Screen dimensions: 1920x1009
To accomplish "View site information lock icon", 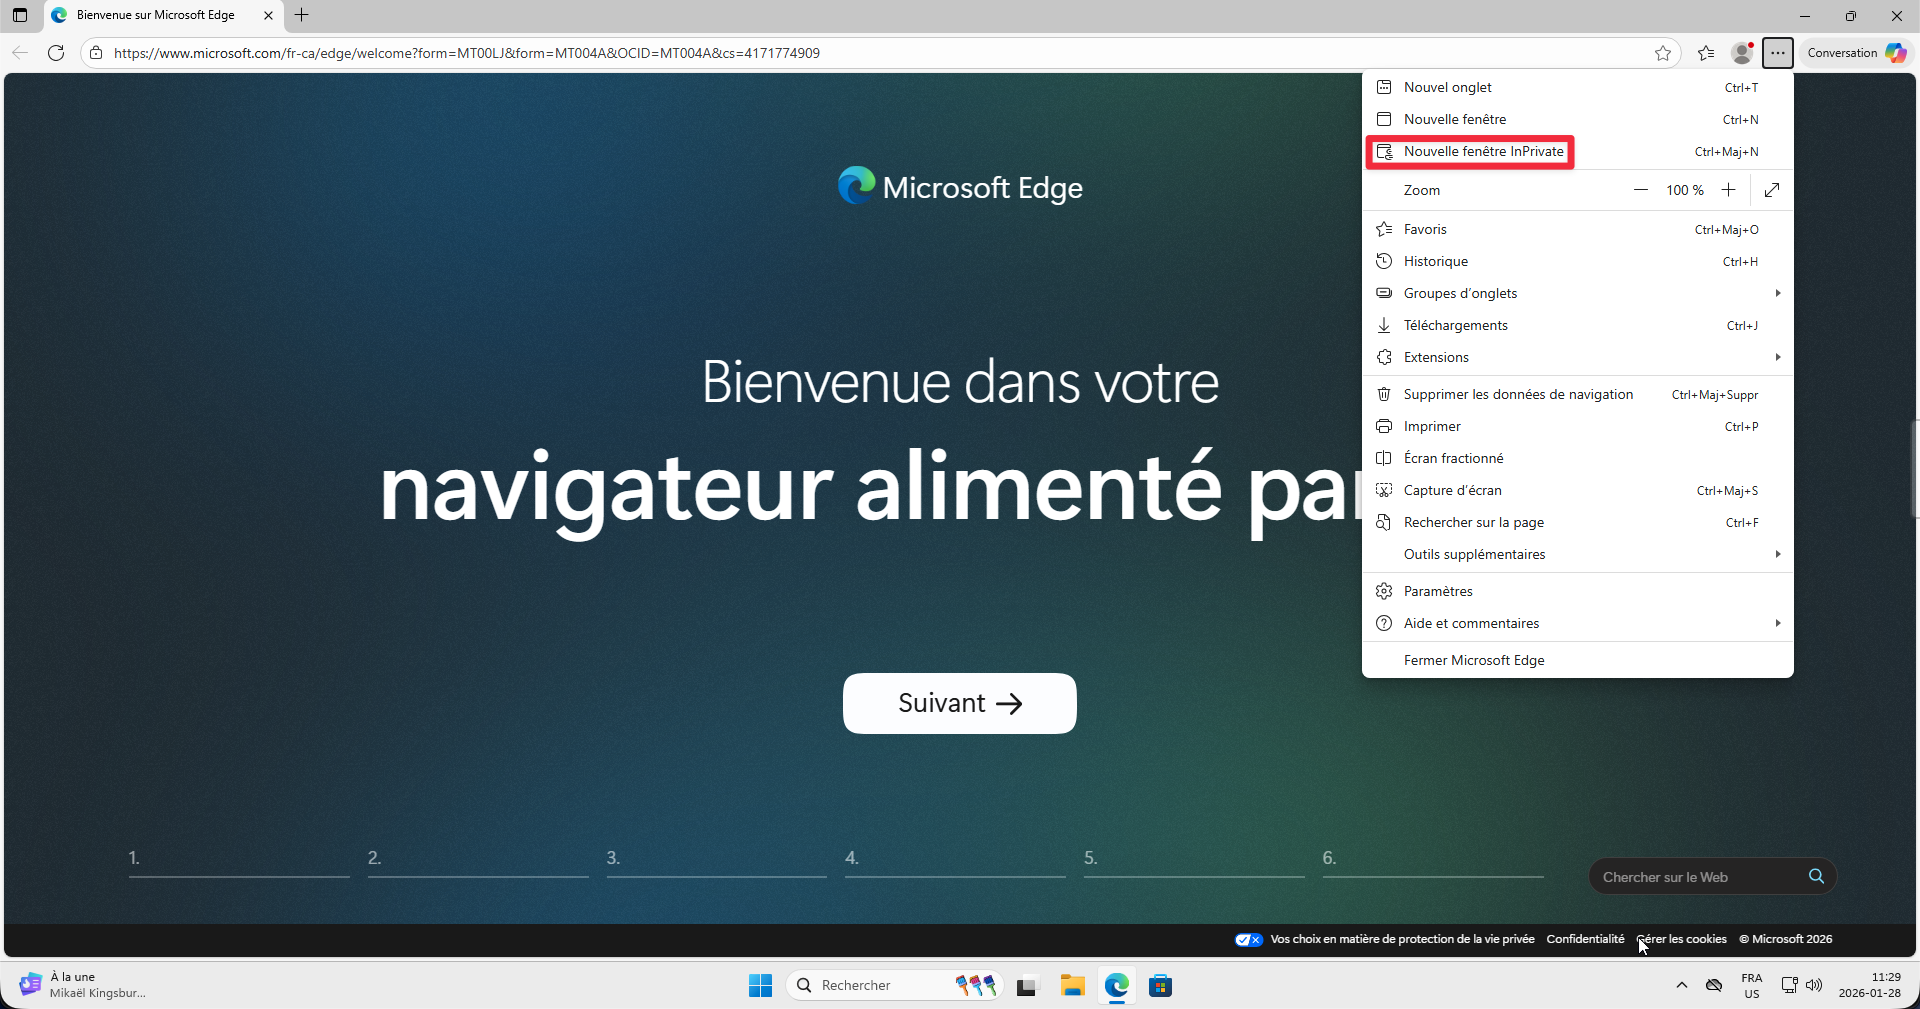I will (x=96, y=53).
